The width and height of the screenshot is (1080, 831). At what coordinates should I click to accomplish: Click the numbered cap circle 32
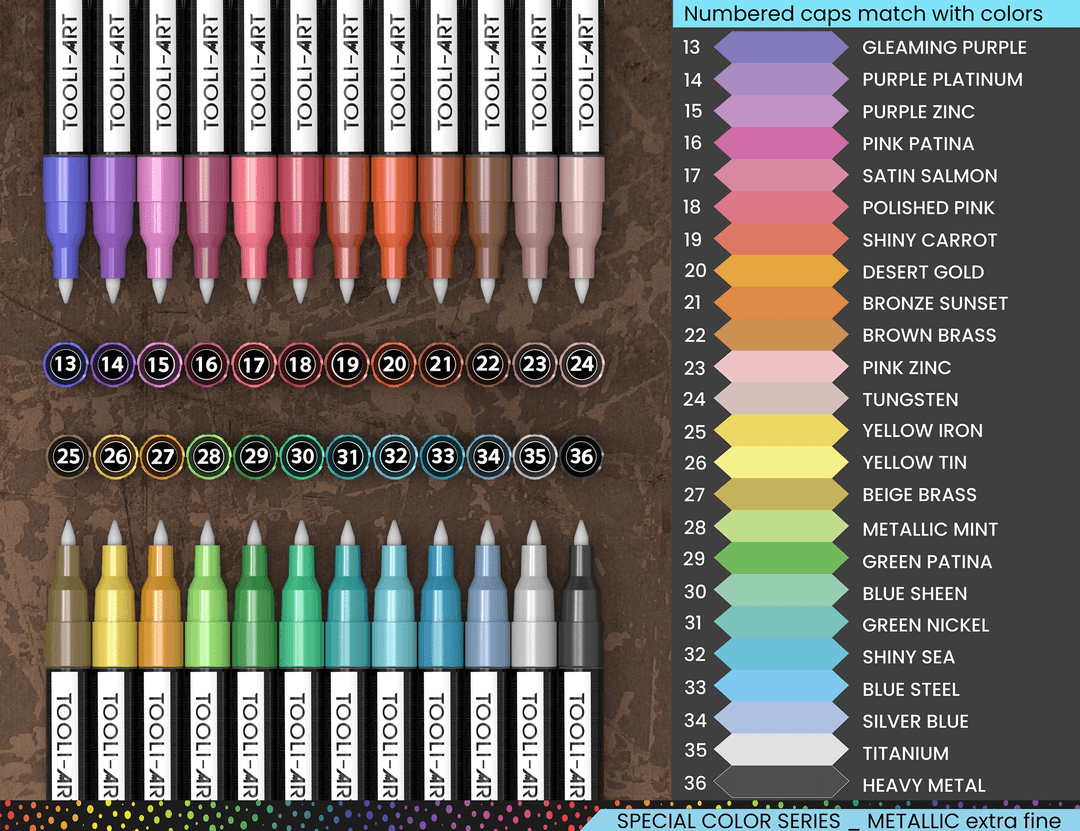tap(395, 457)
